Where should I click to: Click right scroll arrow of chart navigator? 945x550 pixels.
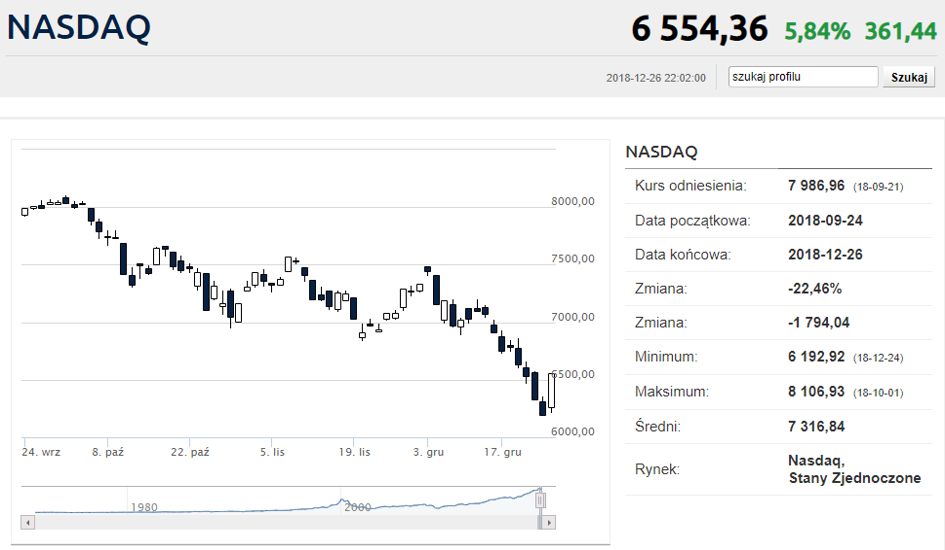548,522
